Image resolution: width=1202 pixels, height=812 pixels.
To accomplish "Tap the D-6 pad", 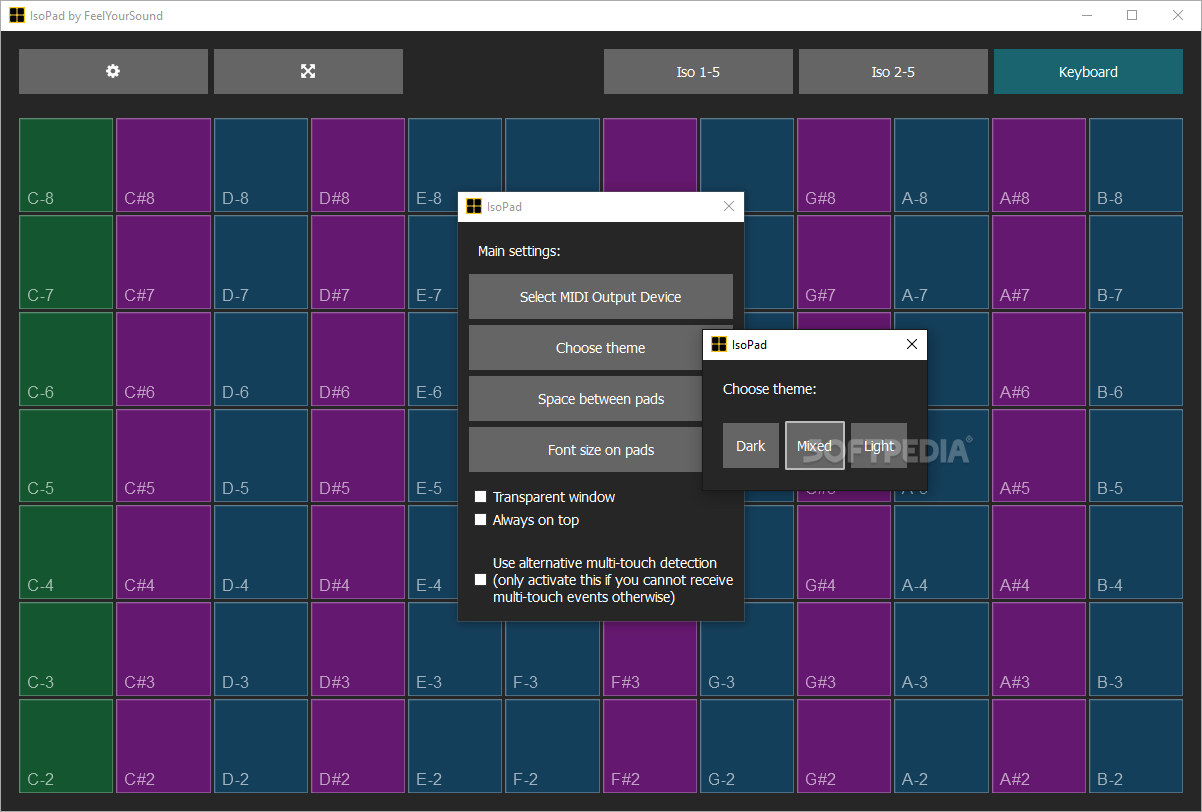I will pyautogui.click(x=261, y=359).
